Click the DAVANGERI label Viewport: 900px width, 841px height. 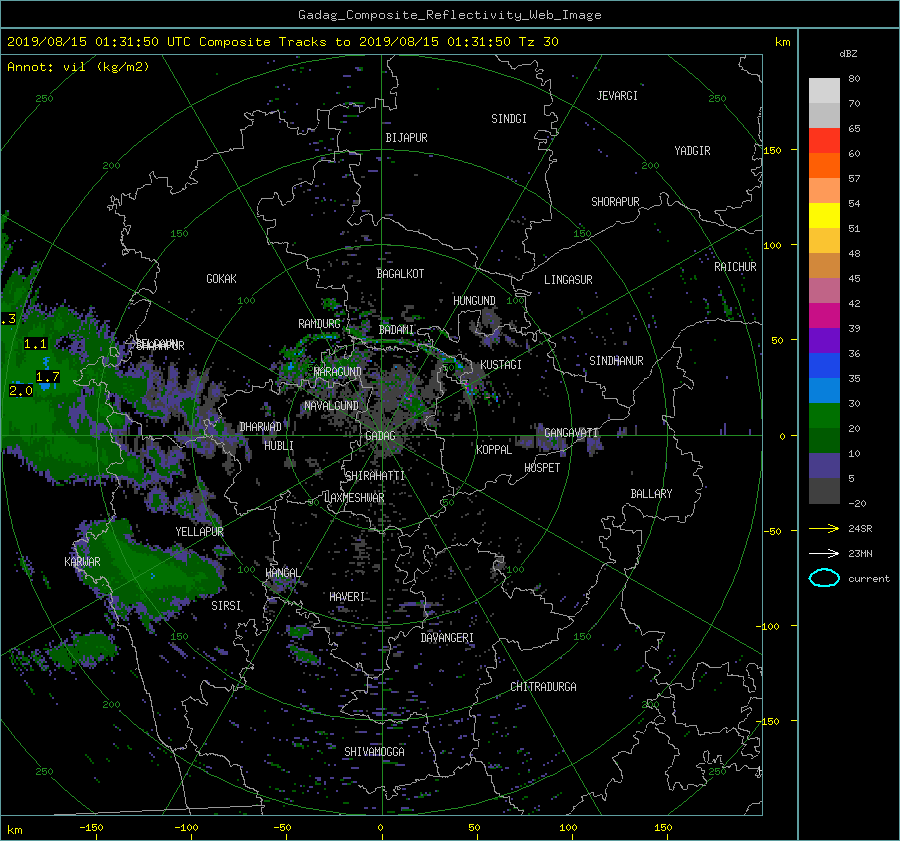click(447, 638)
